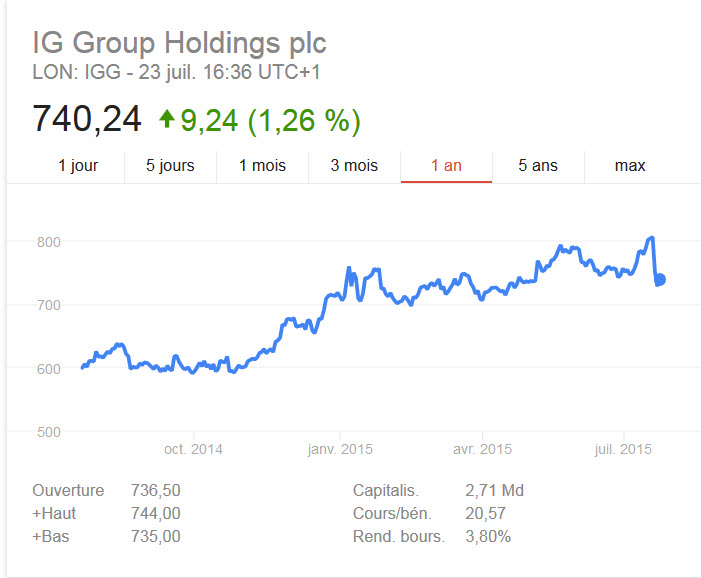
Task: Click the Ouverture value 736,50
Action: tap(155, 490)
